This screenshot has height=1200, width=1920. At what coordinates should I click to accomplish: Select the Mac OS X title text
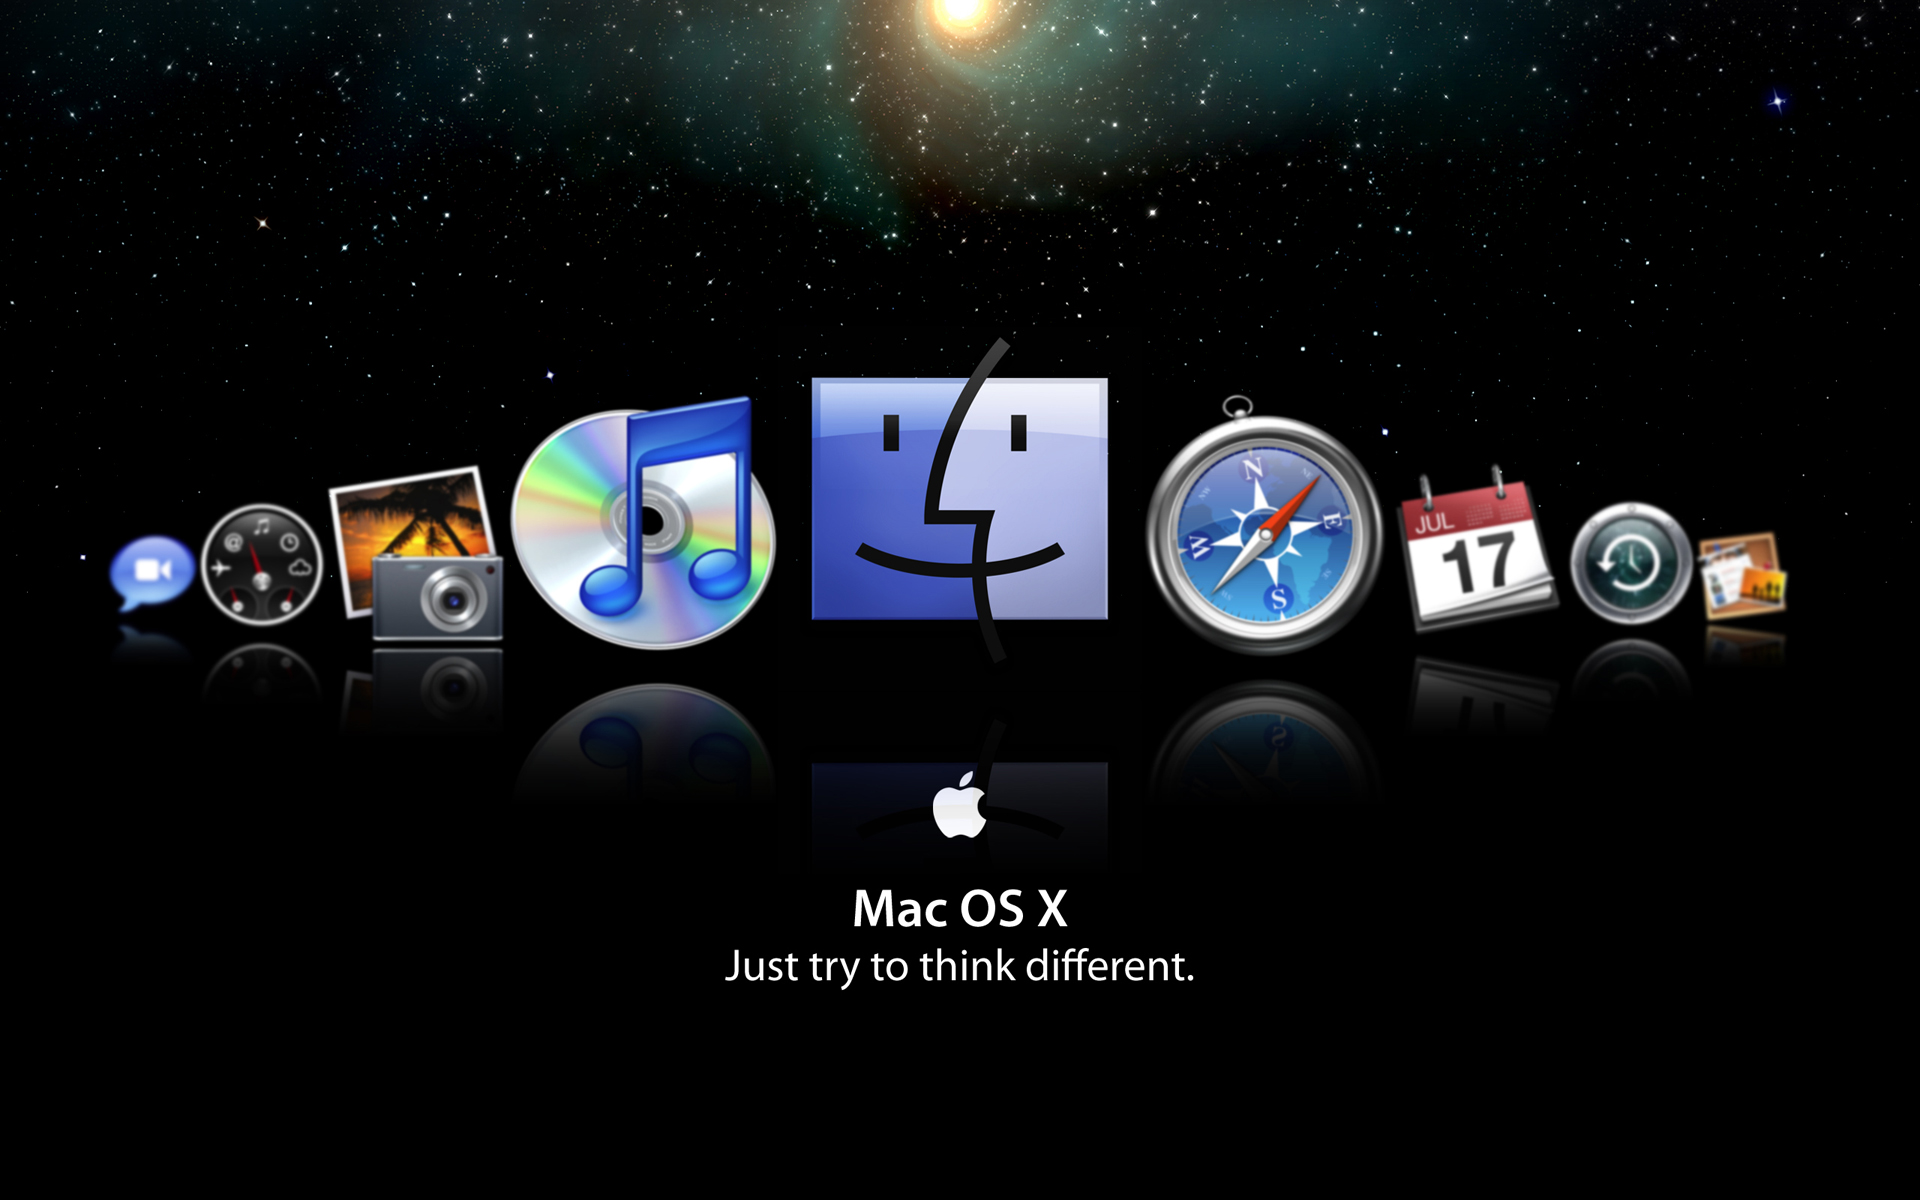pyautogui.click(x=960, y=908)
